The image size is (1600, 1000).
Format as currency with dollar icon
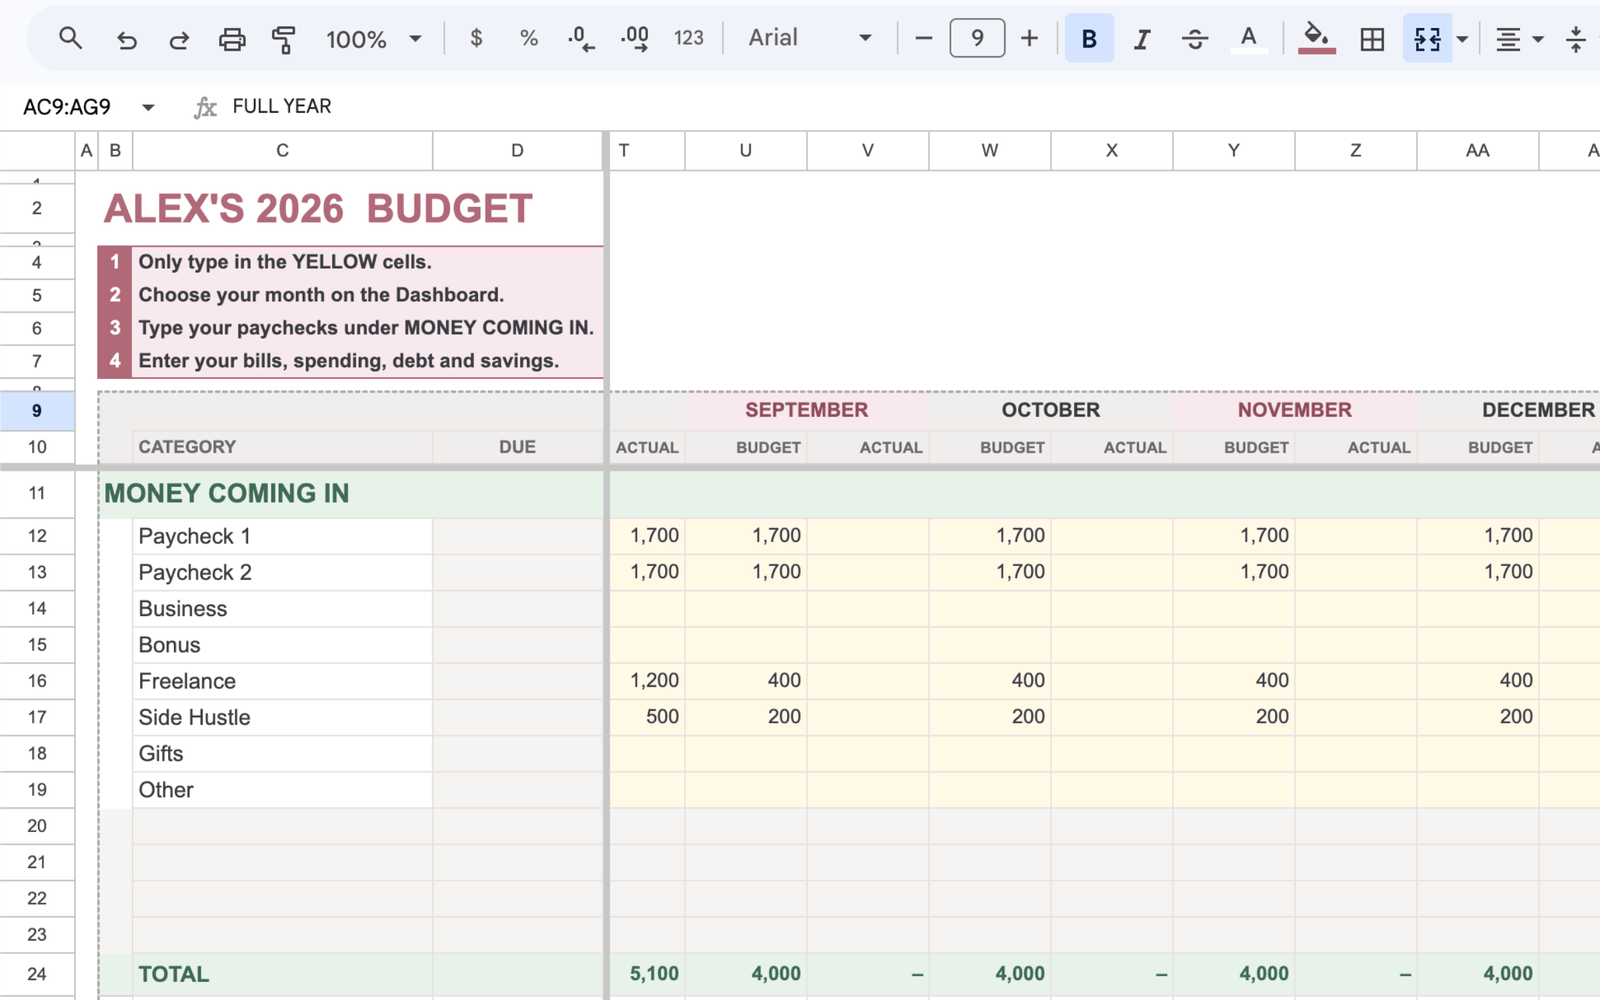[476, 38]
